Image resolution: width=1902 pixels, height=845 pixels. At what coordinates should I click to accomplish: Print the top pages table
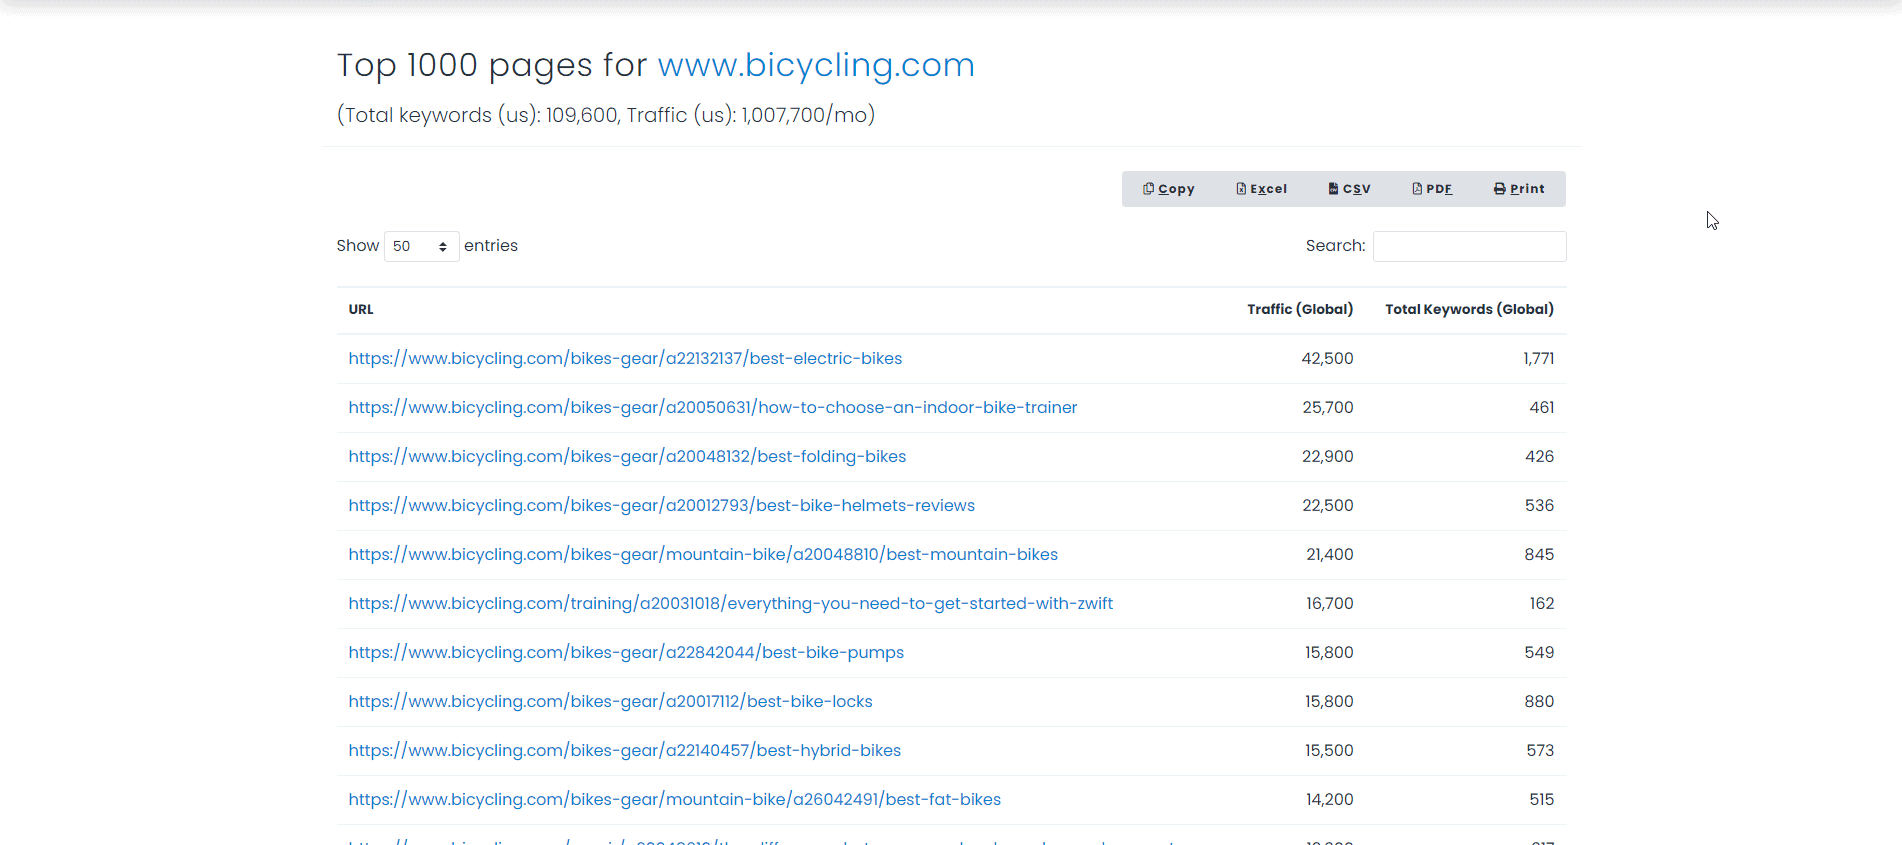pyautogui.click(x=1519, y=189)
